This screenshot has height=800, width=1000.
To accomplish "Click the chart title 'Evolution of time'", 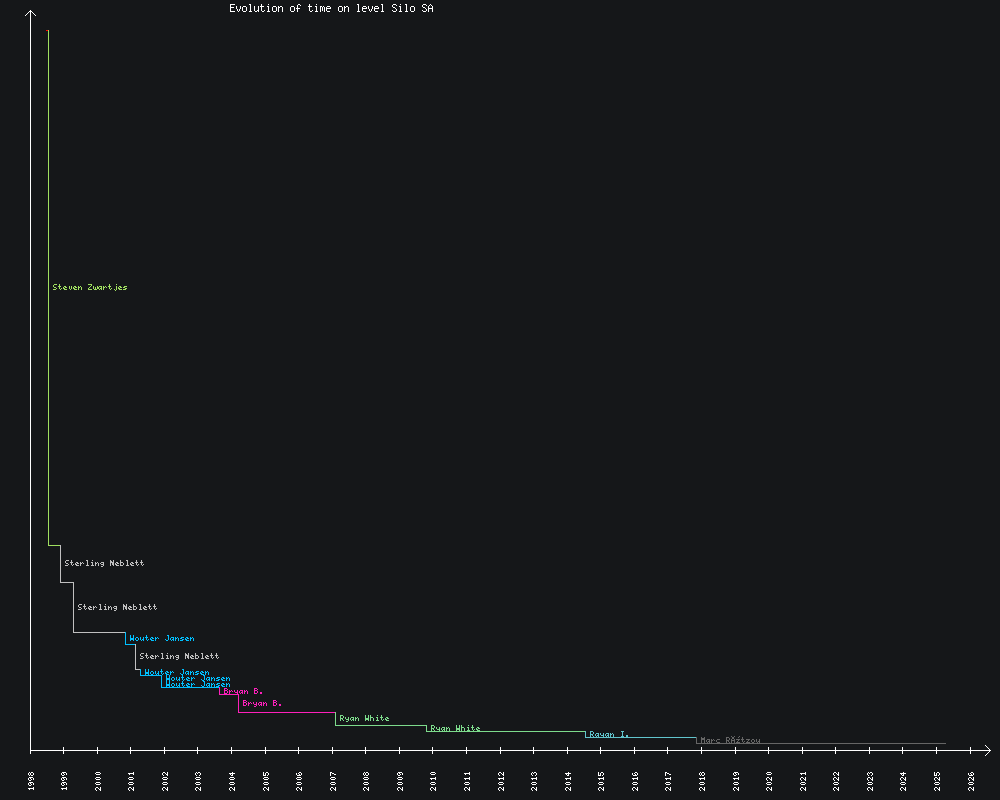I will 331,8.
